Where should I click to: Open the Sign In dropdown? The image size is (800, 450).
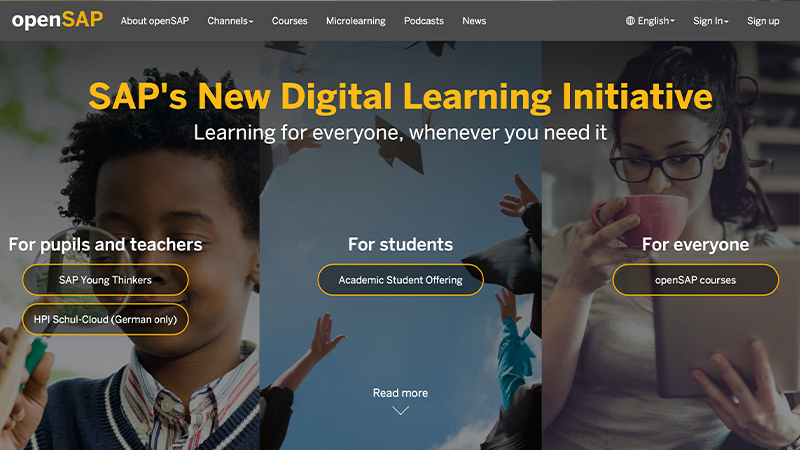pyautogui.click(x=711, y=21)
